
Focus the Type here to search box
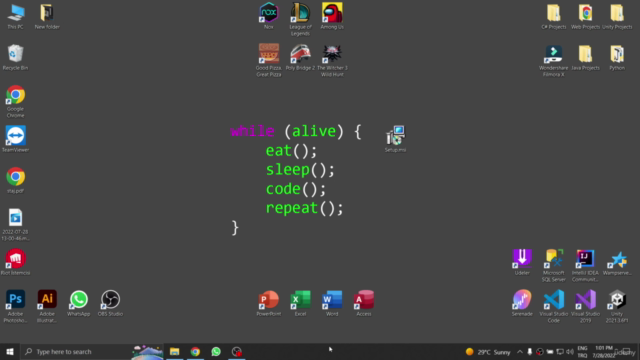(x=76, y=351)
